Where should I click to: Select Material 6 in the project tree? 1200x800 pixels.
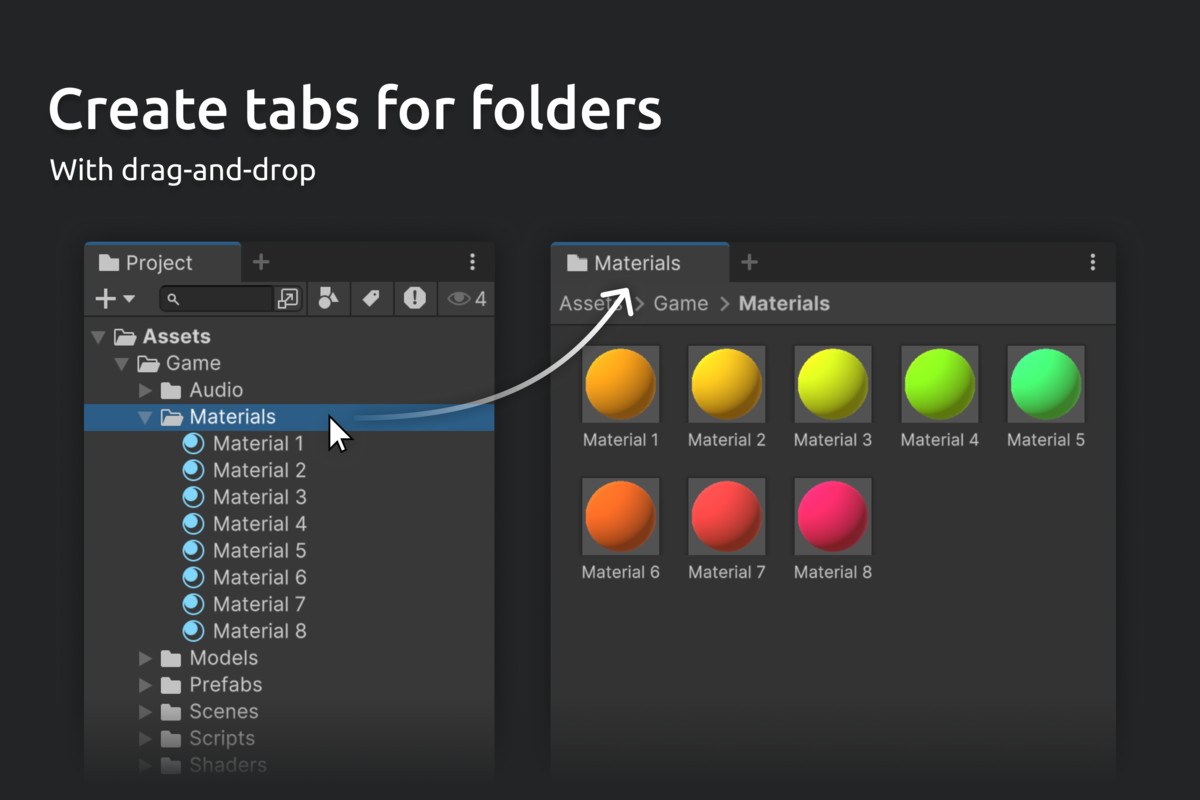(245, 578)
